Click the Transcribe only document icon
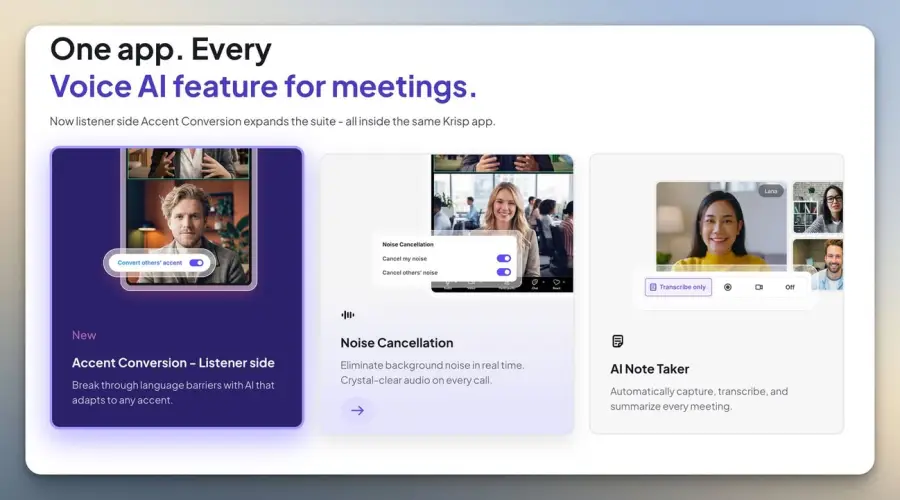Viewport: 900px width, 500px height. (653, 287)
